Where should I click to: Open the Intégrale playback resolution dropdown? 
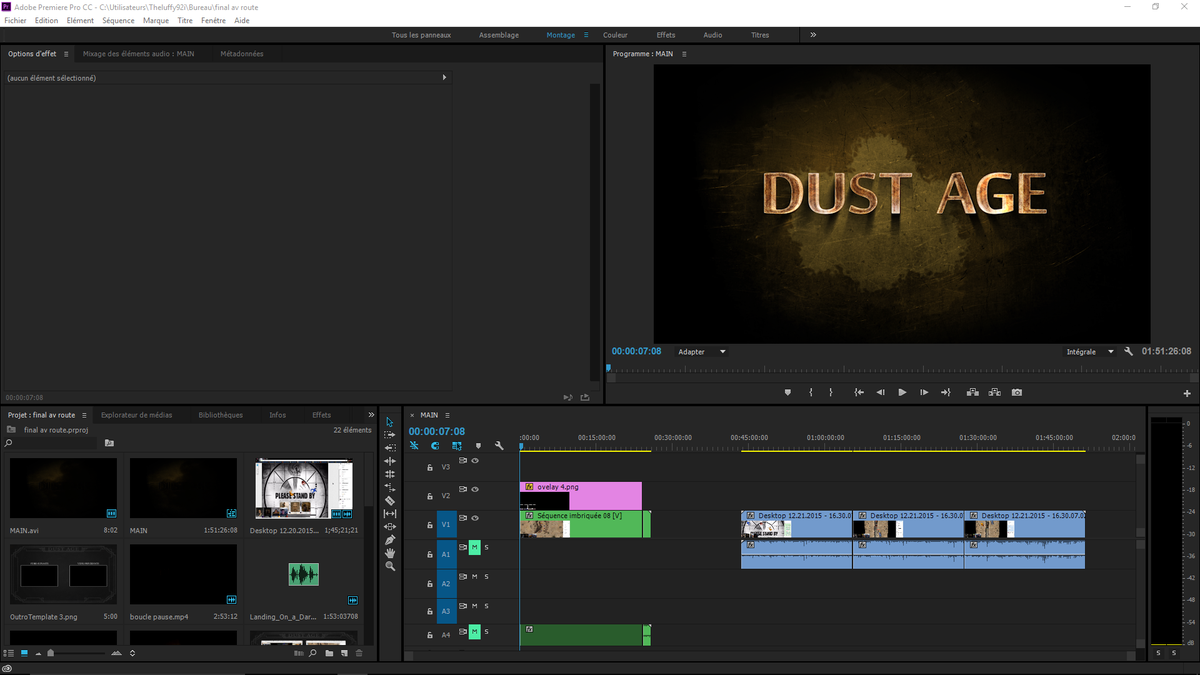1090,352
